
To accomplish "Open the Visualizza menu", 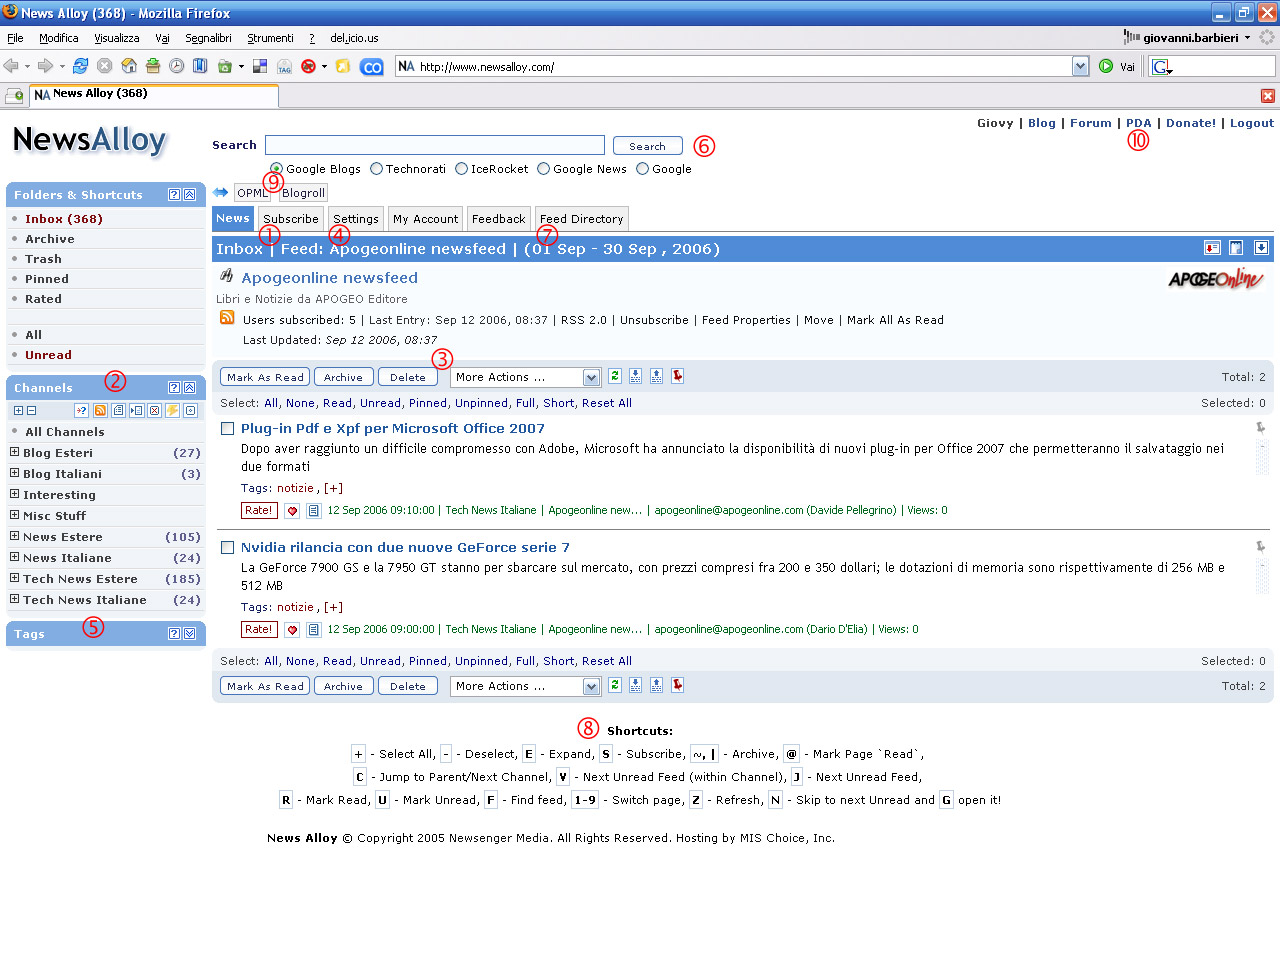I will tap(117, 38).
